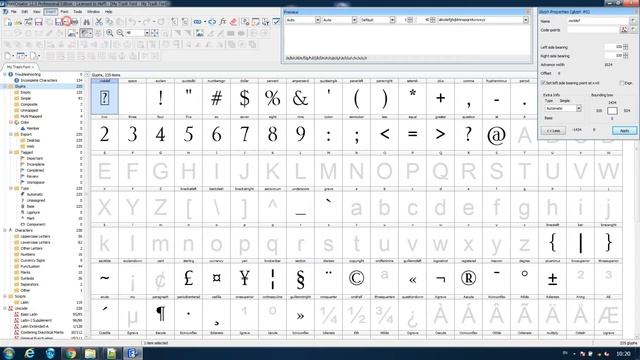Collapse the Characters tree node
This screenshot has height=360, width=640.
[5, 230]
